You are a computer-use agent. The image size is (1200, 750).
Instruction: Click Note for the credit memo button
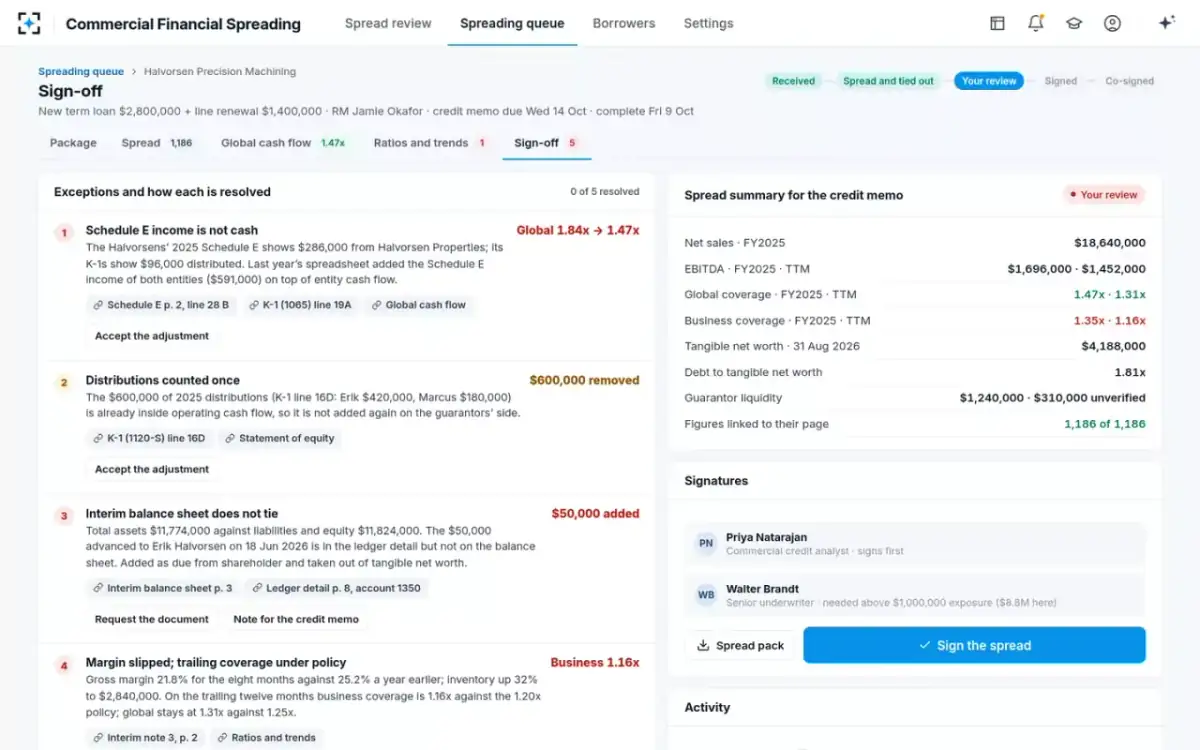coord(296,619)
